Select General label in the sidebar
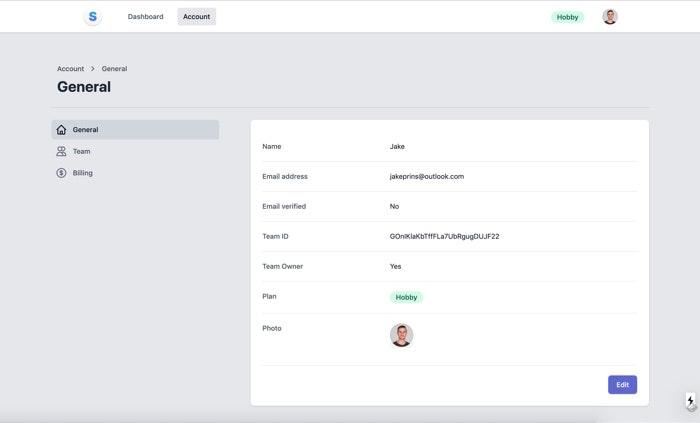Screen dimensions: 700x423 (x=85, y=130)
